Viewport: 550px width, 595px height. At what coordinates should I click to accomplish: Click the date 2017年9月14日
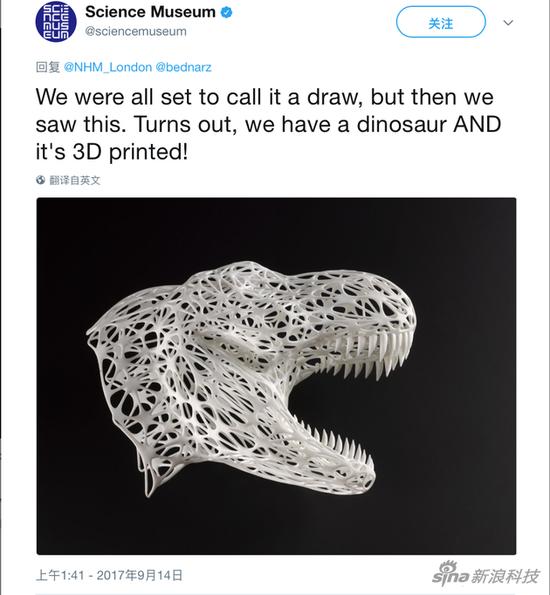click(140, 575)
